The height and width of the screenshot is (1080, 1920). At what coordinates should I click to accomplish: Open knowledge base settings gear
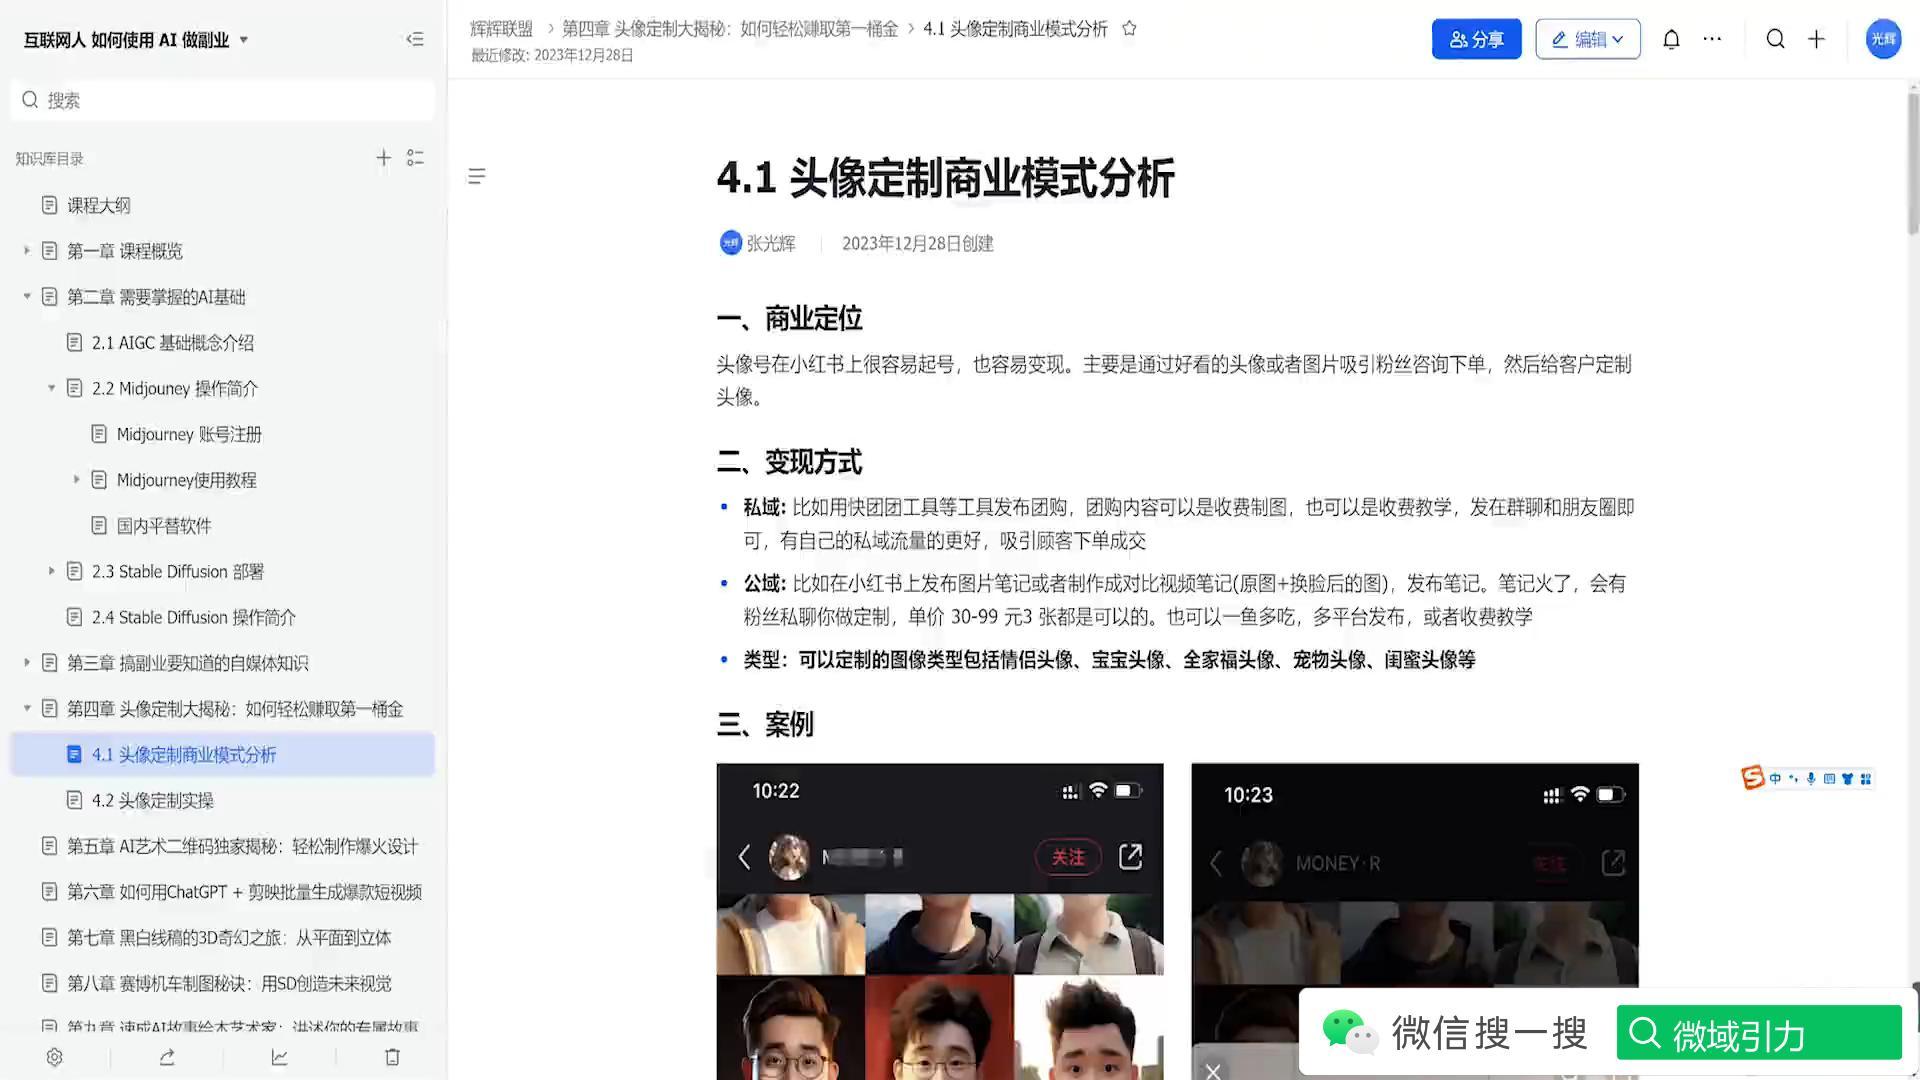pos(55,1057)
